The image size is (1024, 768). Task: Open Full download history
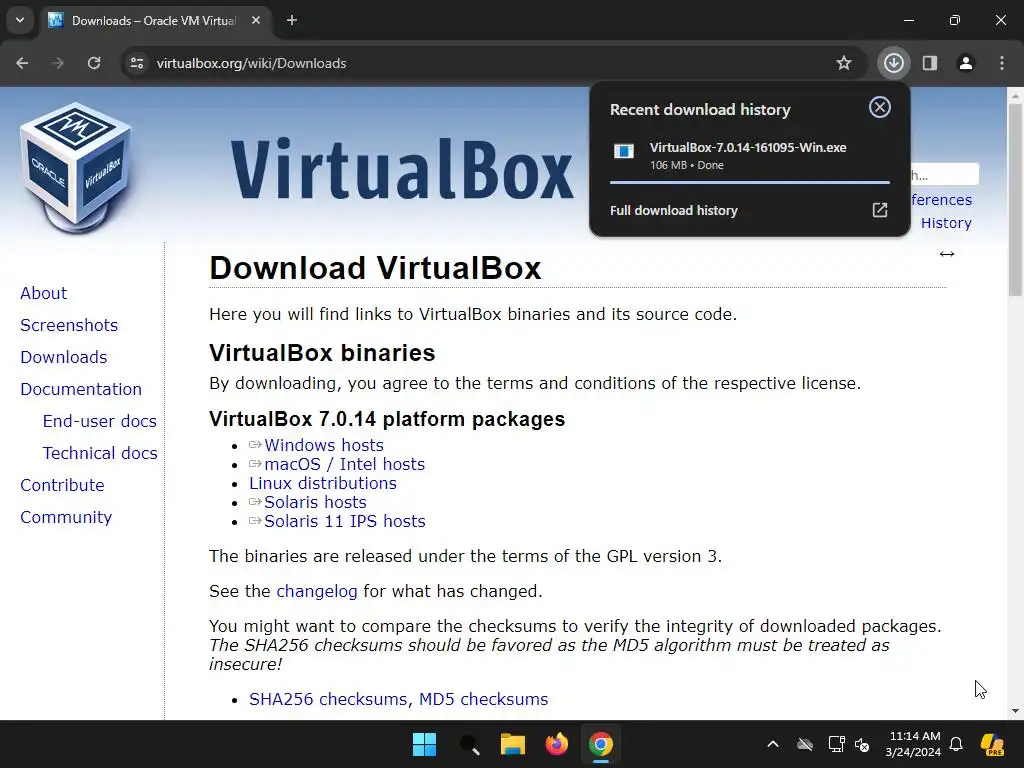749,210
